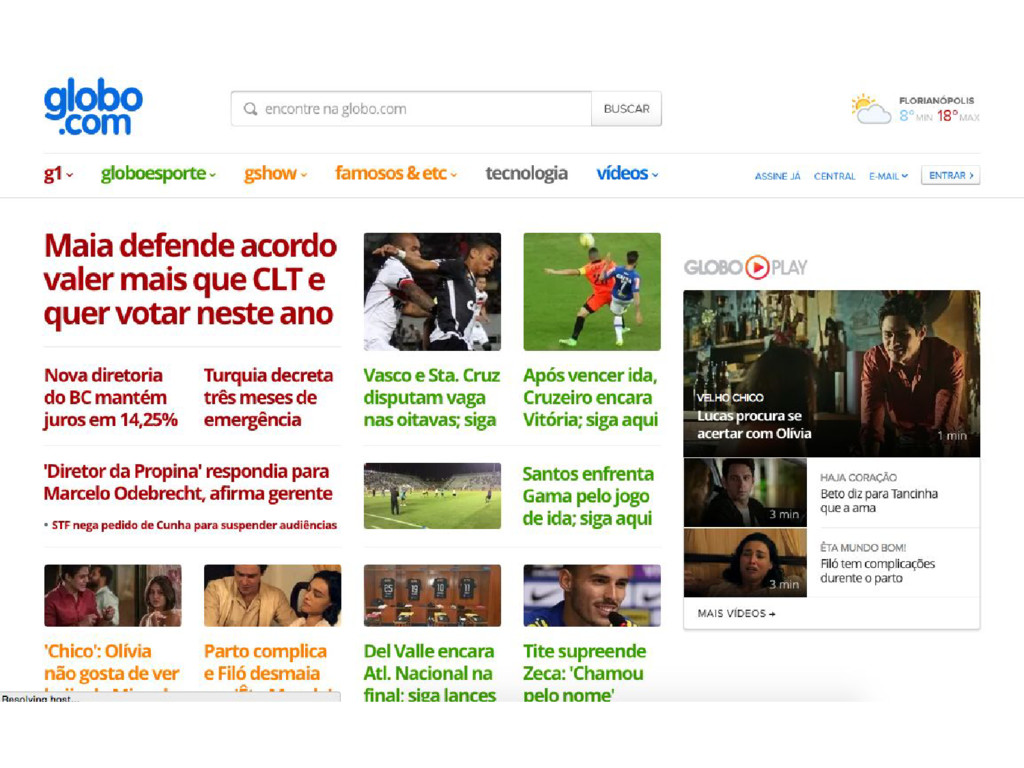Click the globo.com logo
Viewport: 1024px width, 768px height.
point(93,107)
